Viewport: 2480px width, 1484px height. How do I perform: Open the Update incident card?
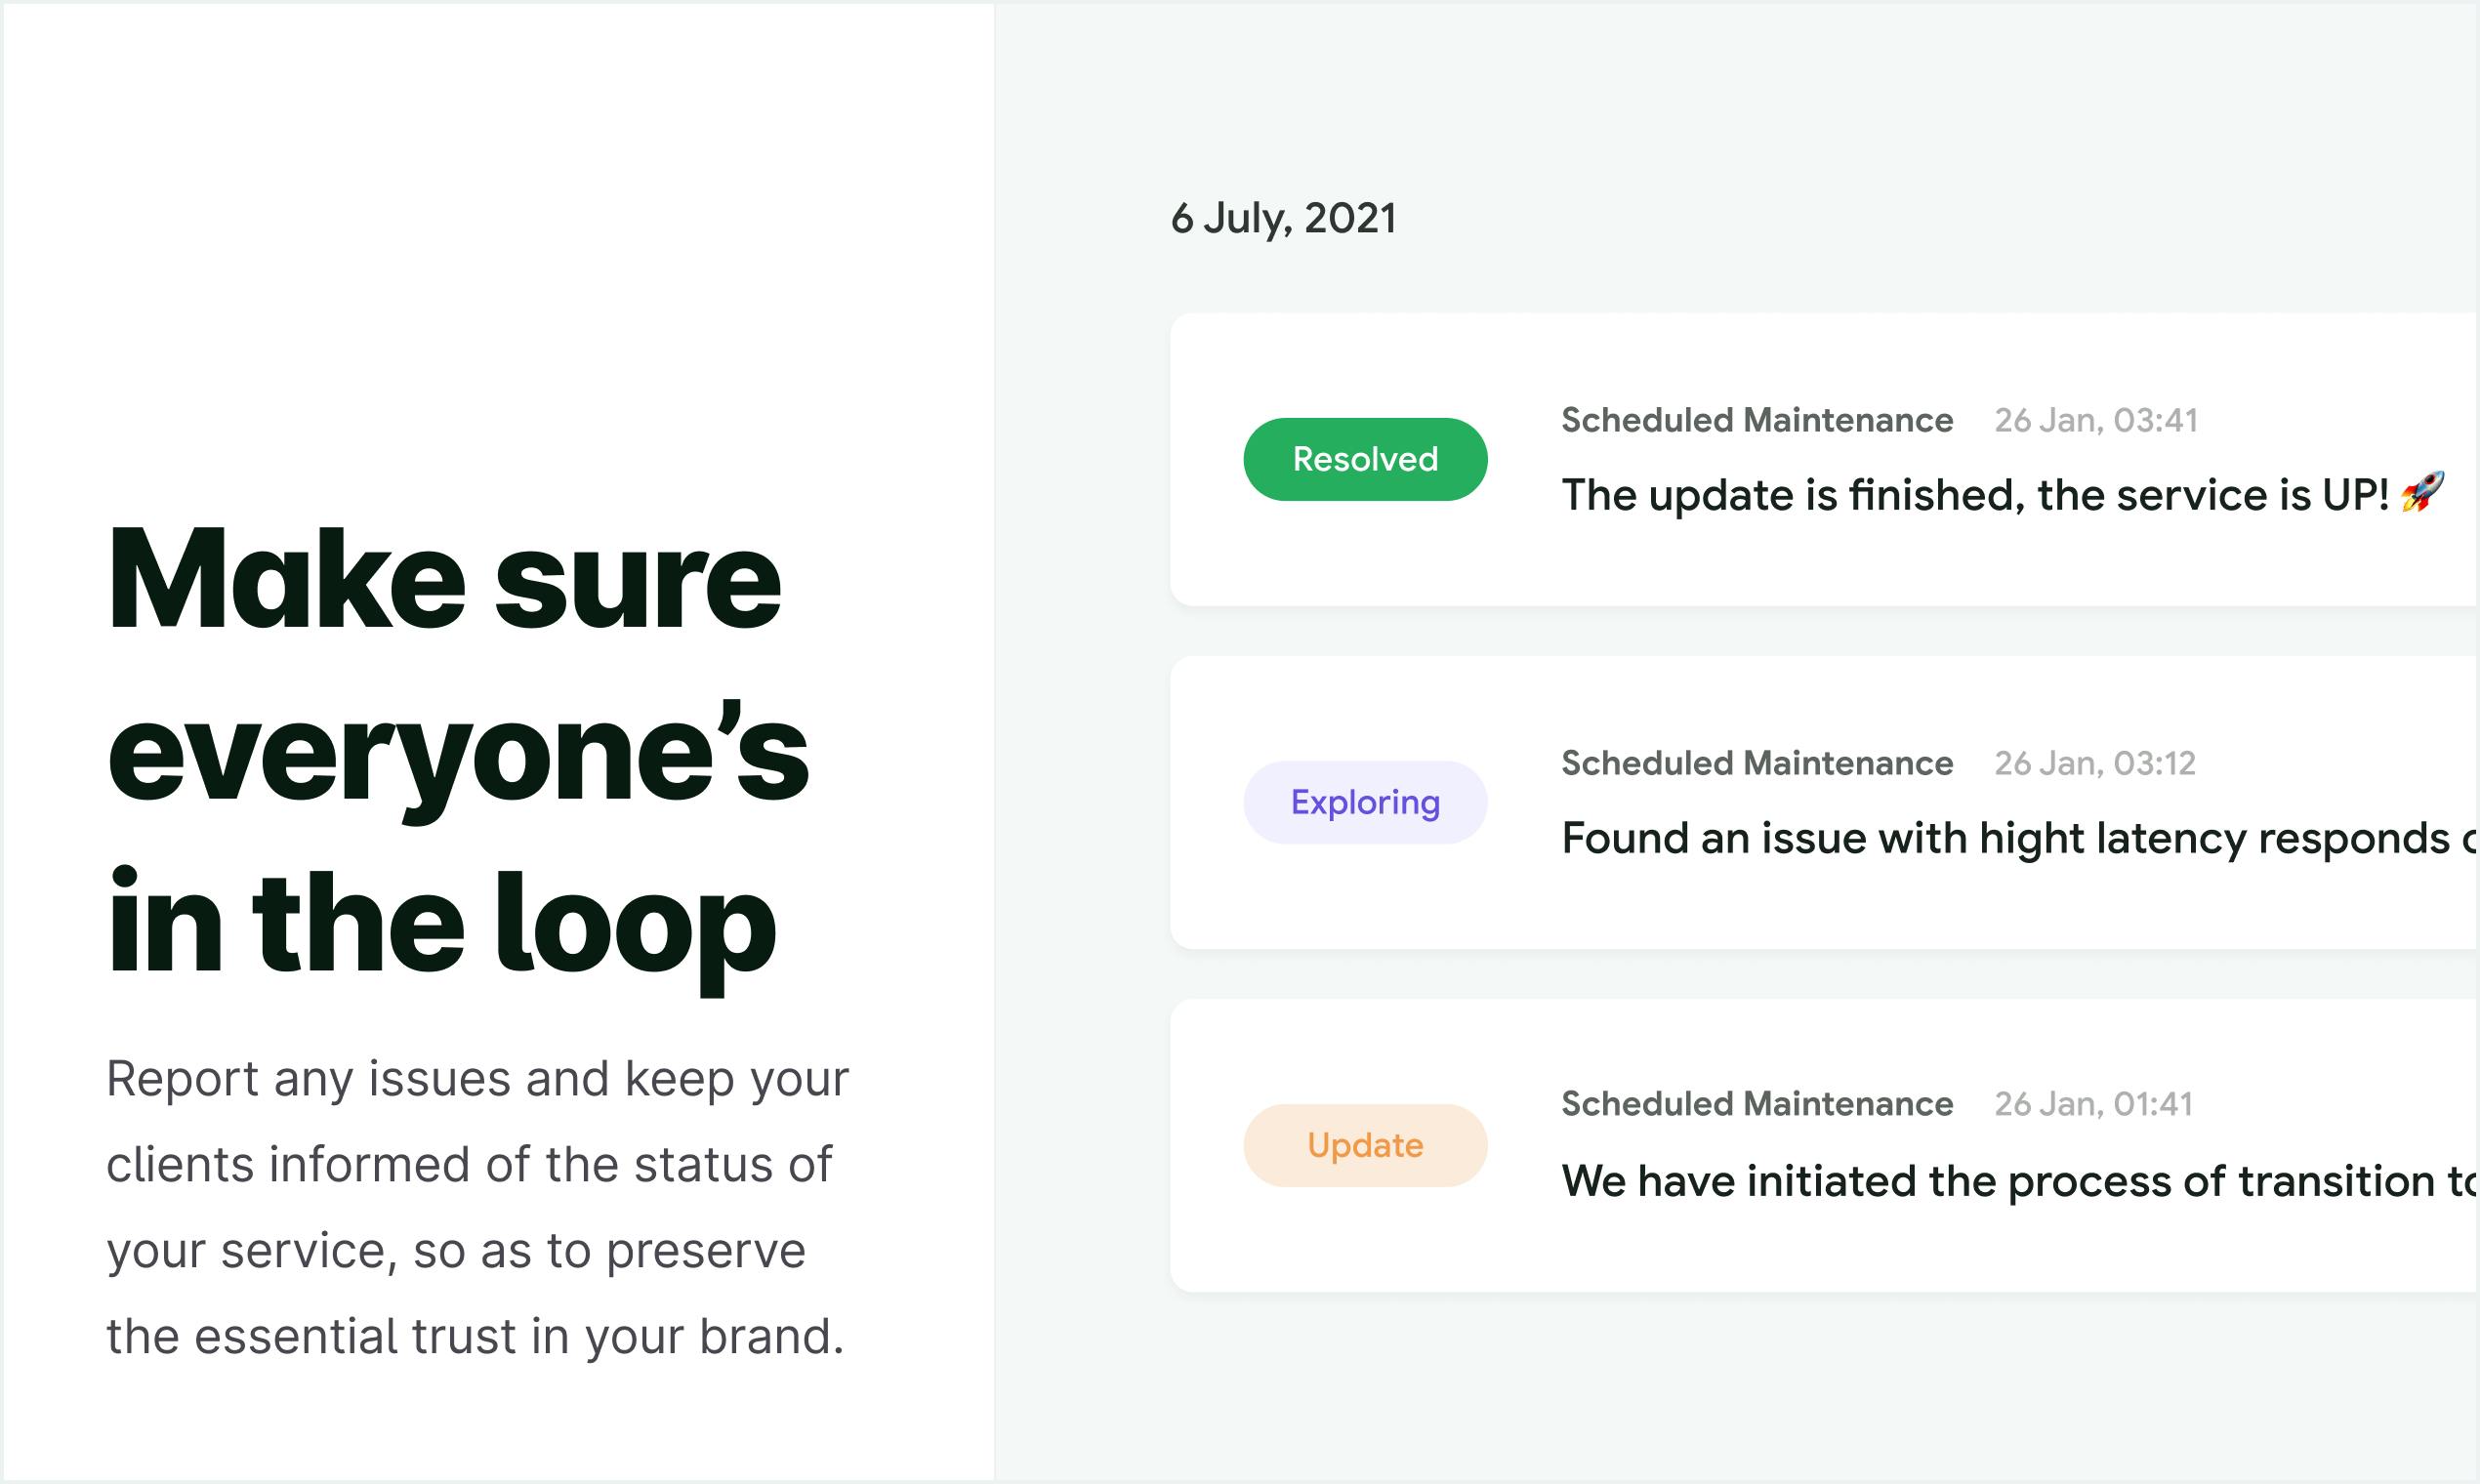pyautogui.click(x=1825, y=1145)
